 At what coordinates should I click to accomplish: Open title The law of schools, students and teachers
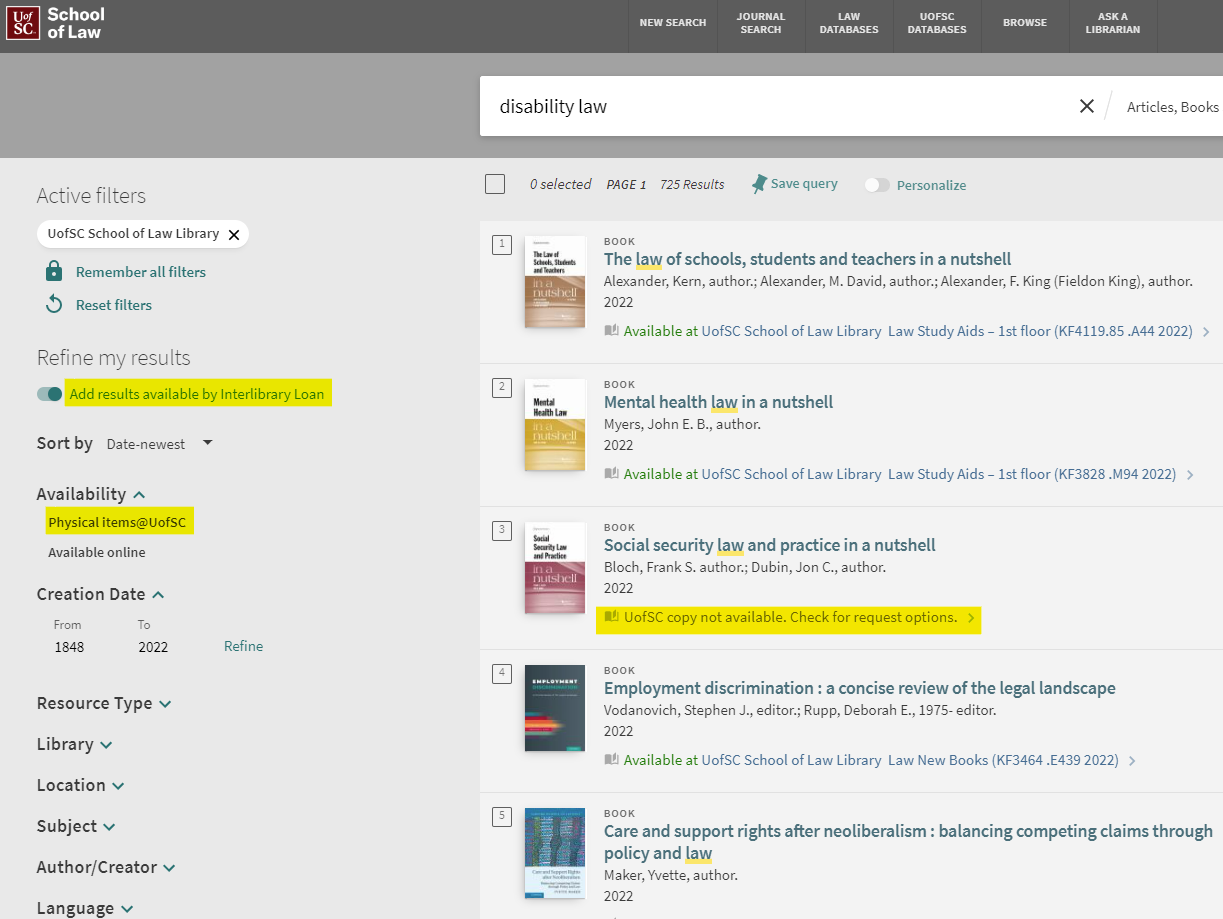coord(807,259)
